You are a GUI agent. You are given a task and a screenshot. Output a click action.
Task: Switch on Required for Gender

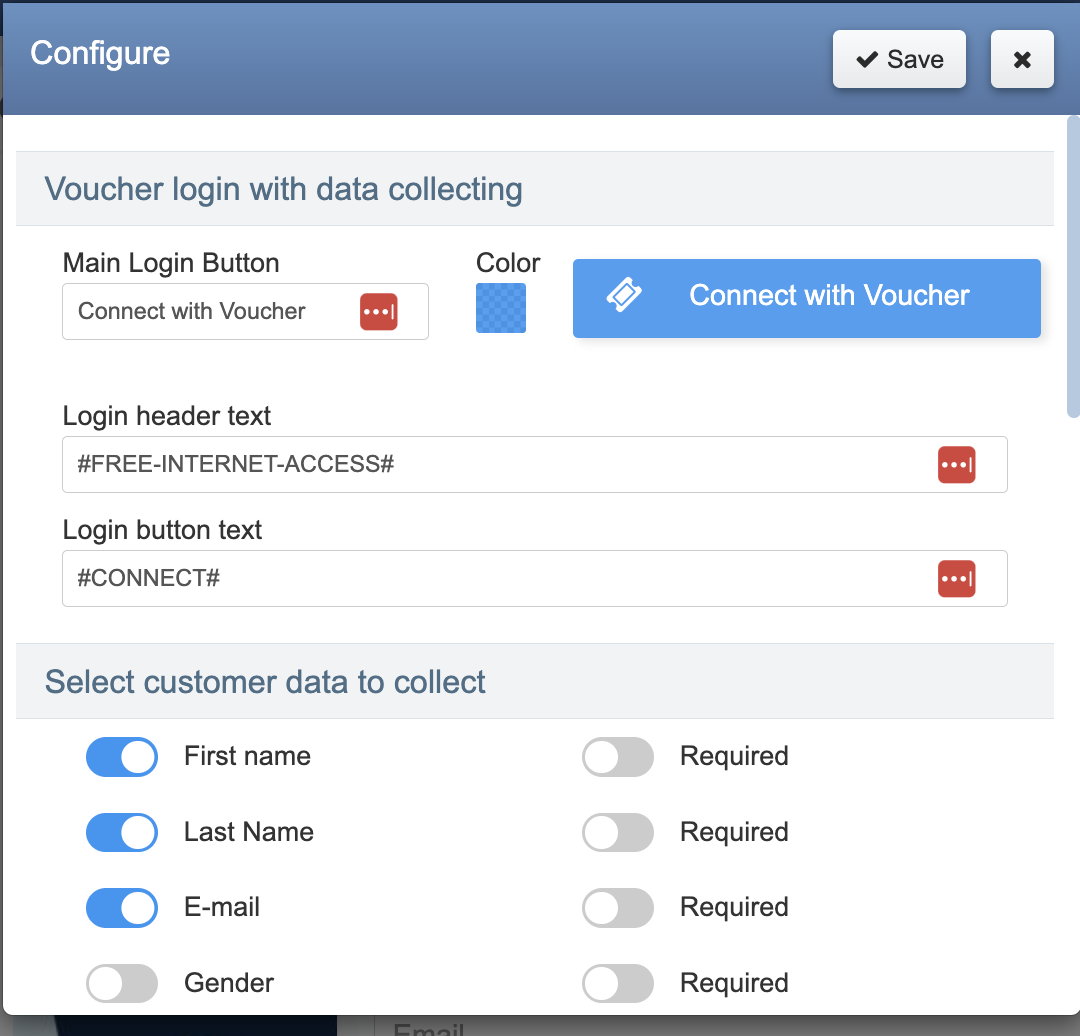[618, 984]
